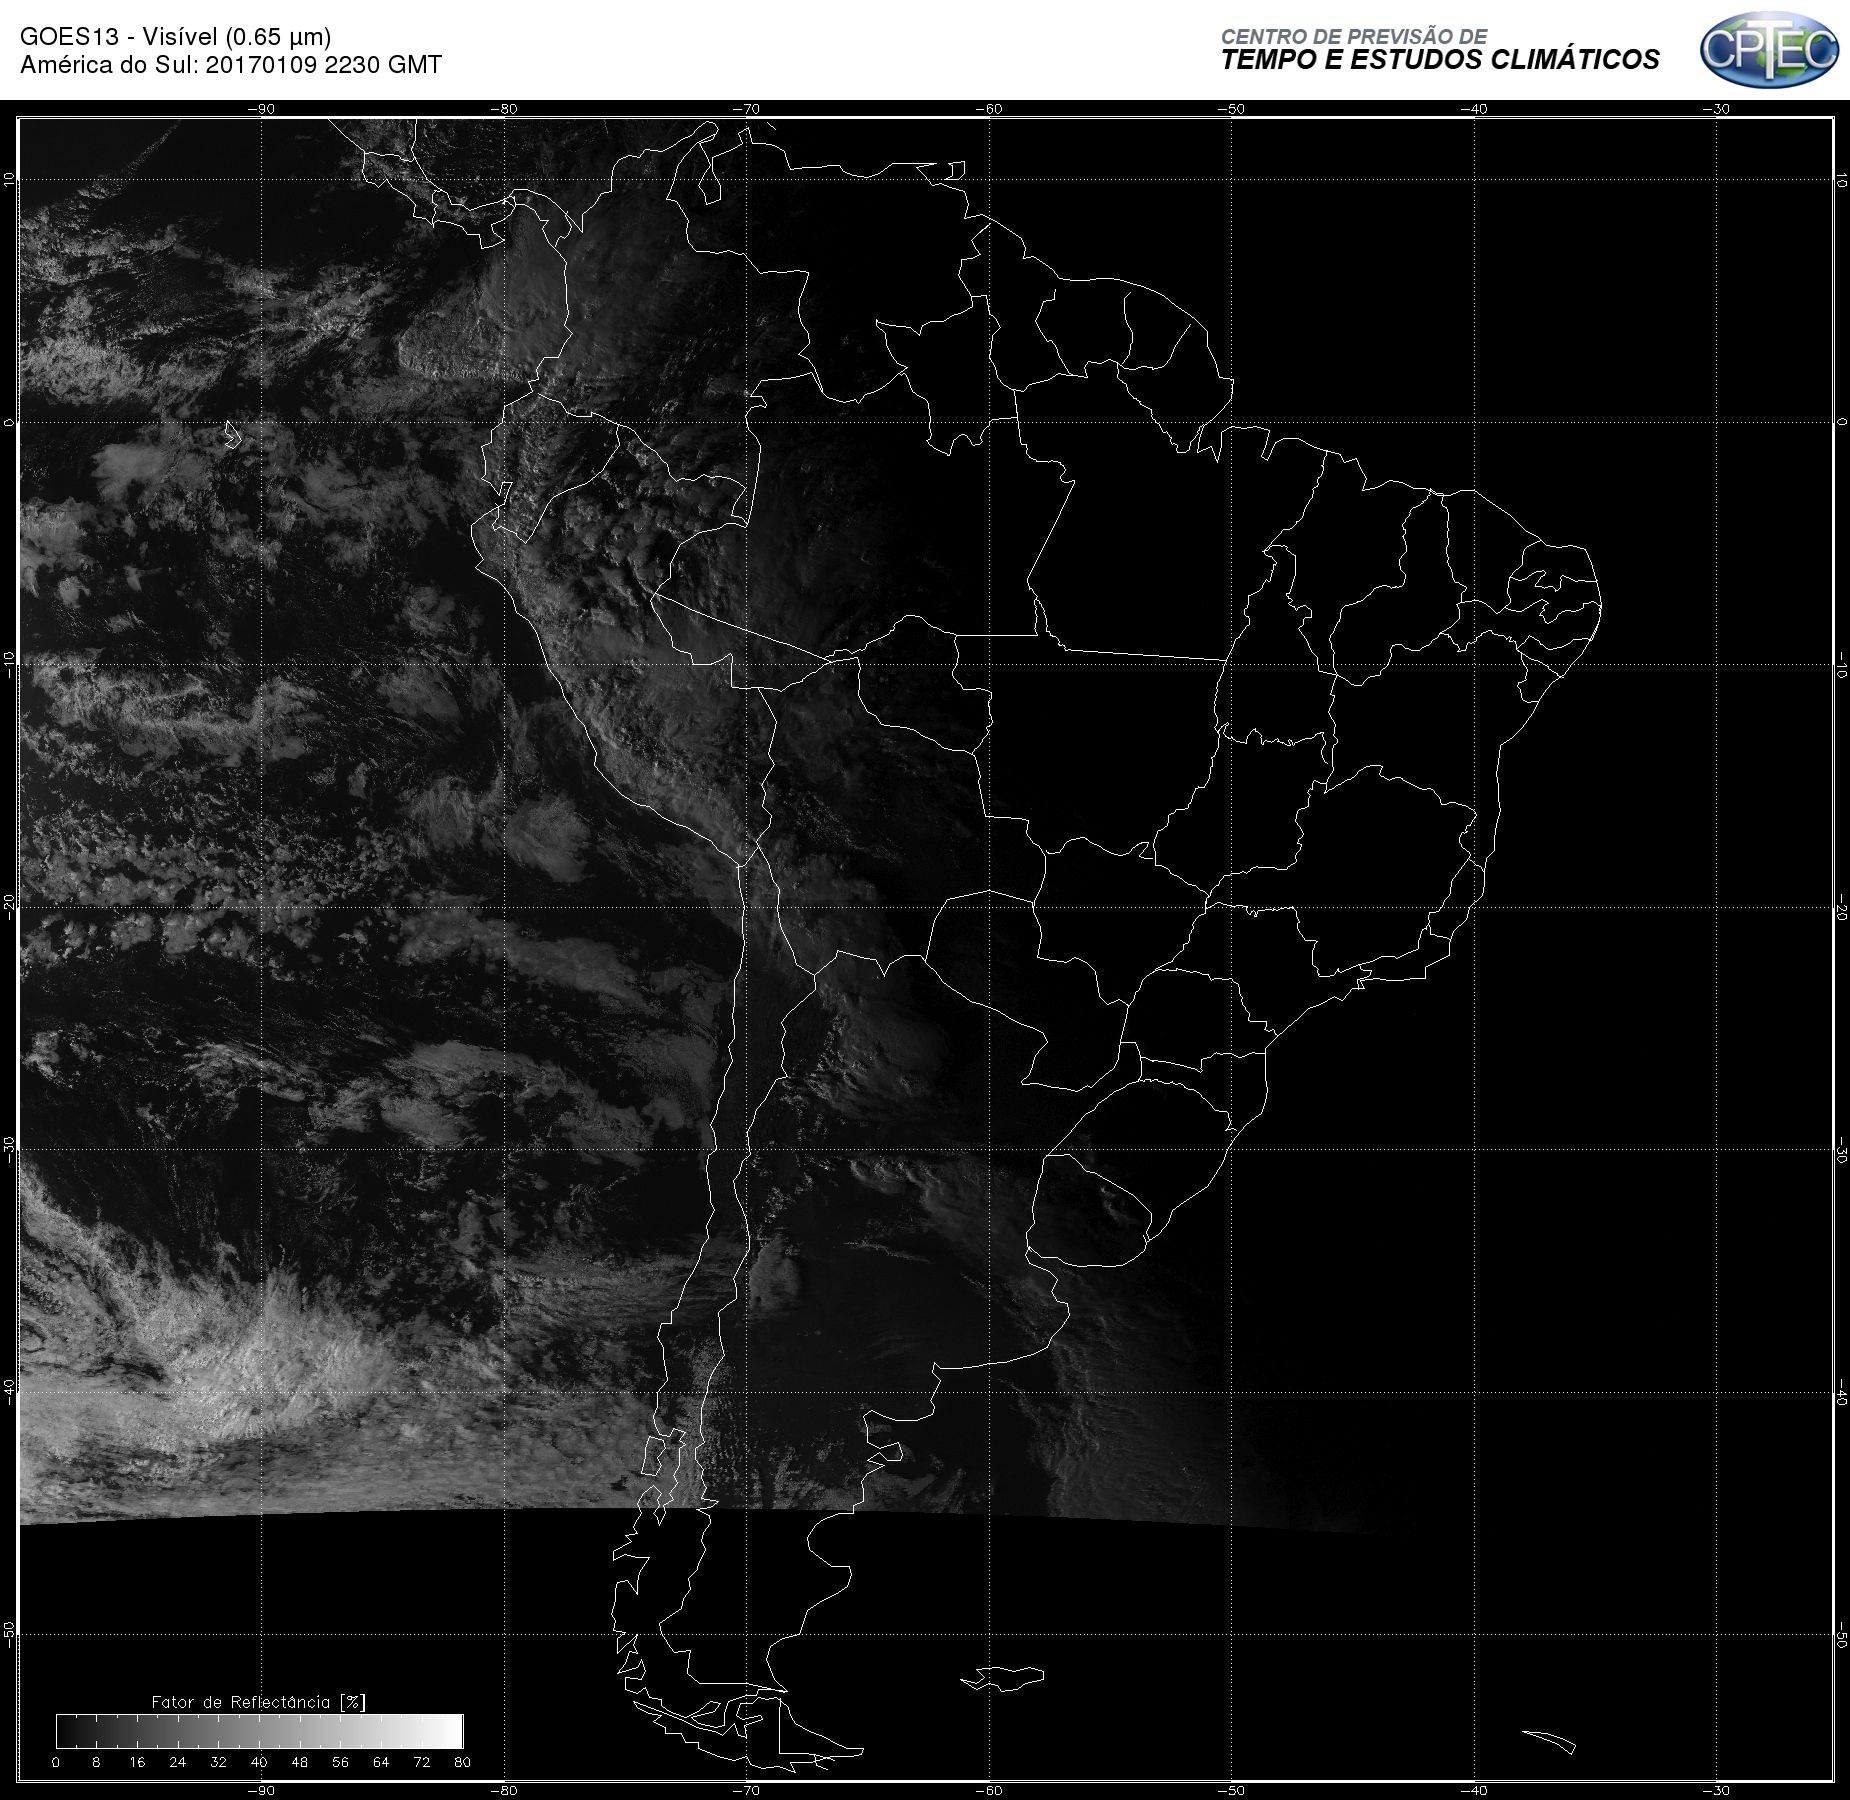The width and height of the screenshot is (1850, 1800).
Task: Click the 'Fator de Reflectância [%]' label
Action: (258, 1702)
